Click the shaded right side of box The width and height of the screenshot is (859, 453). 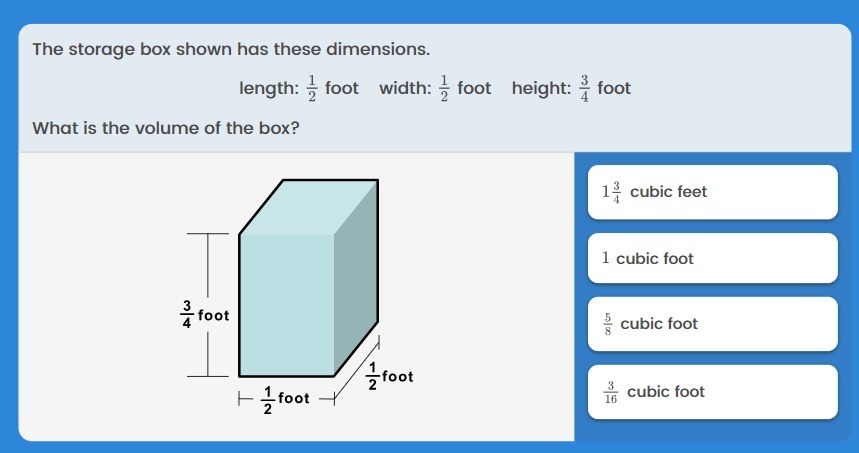[x=356, y=278]
